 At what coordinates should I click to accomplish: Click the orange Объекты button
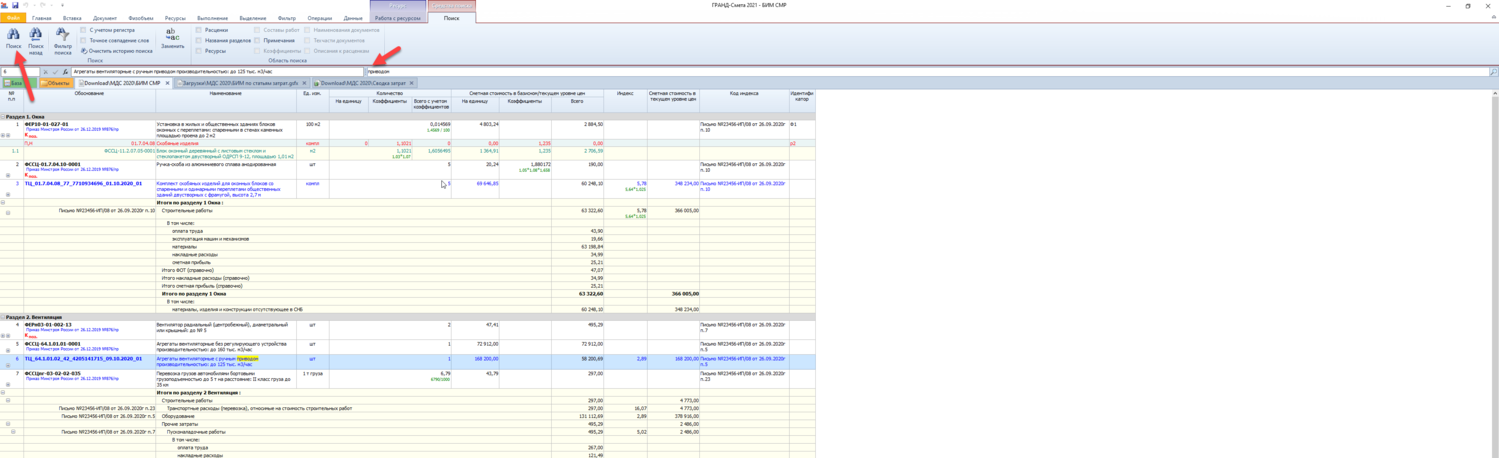(56, 84)
